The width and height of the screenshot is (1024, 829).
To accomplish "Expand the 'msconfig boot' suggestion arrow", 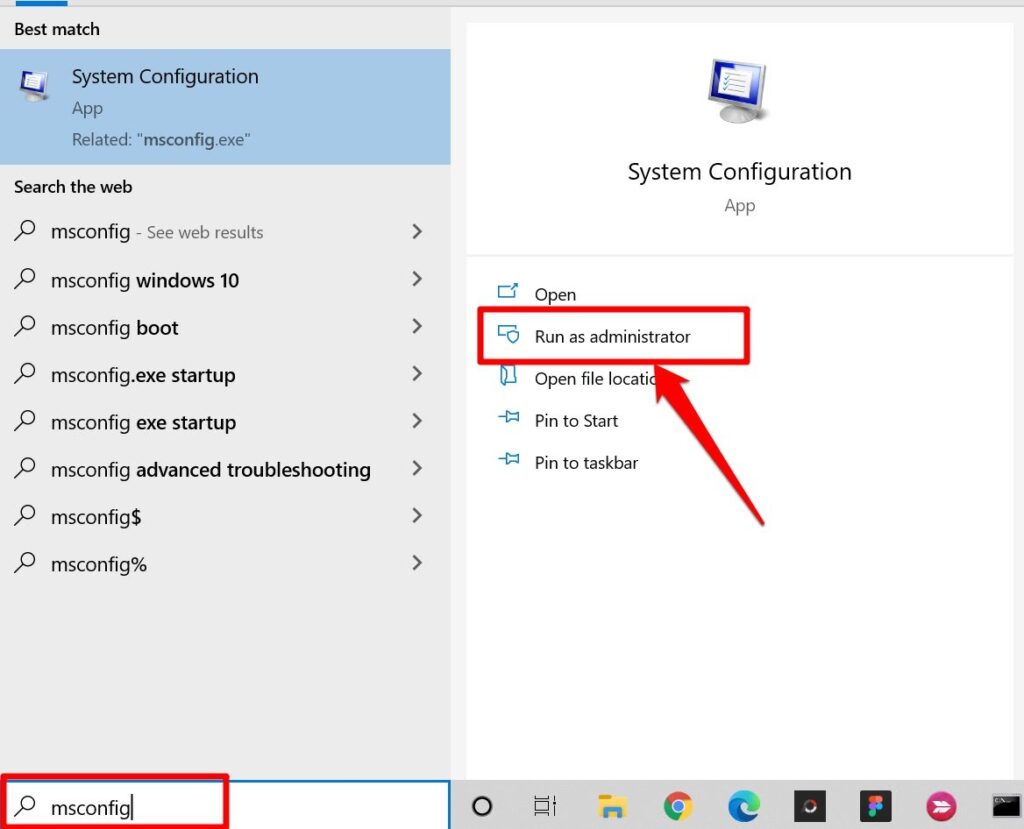I will pos(417,326).
